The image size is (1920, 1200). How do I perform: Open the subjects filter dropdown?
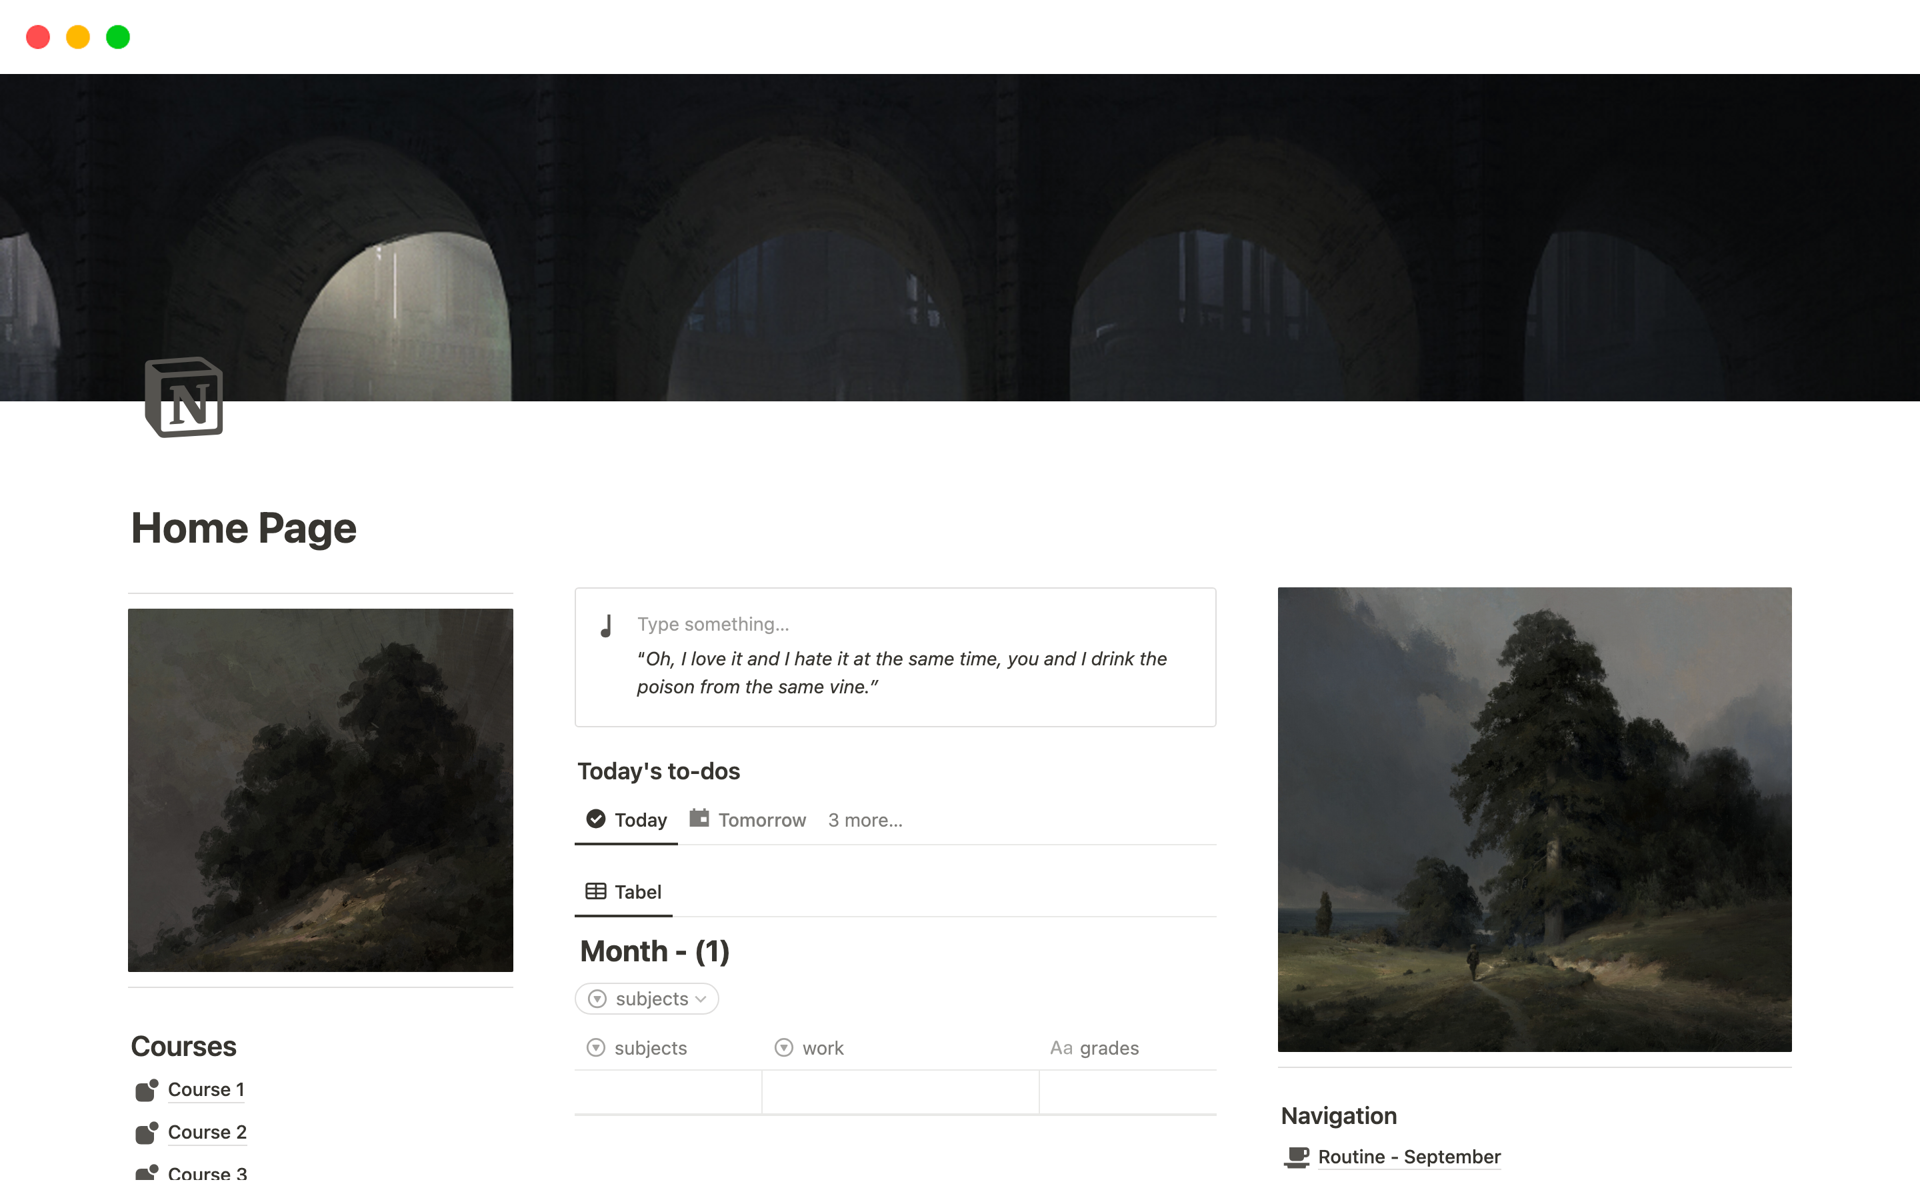(647, 999)
